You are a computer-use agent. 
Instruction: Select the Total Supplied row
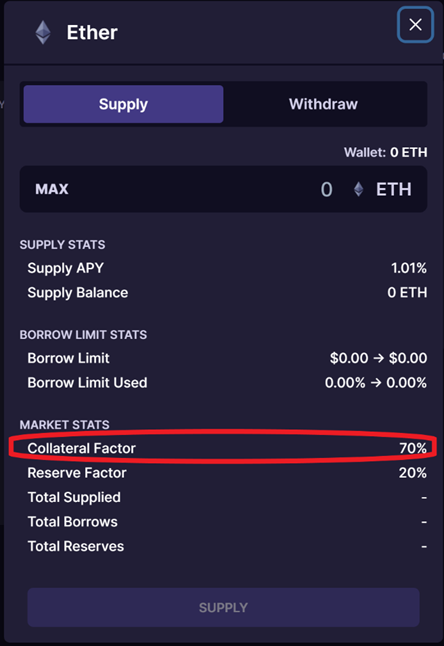coord(227,497)
